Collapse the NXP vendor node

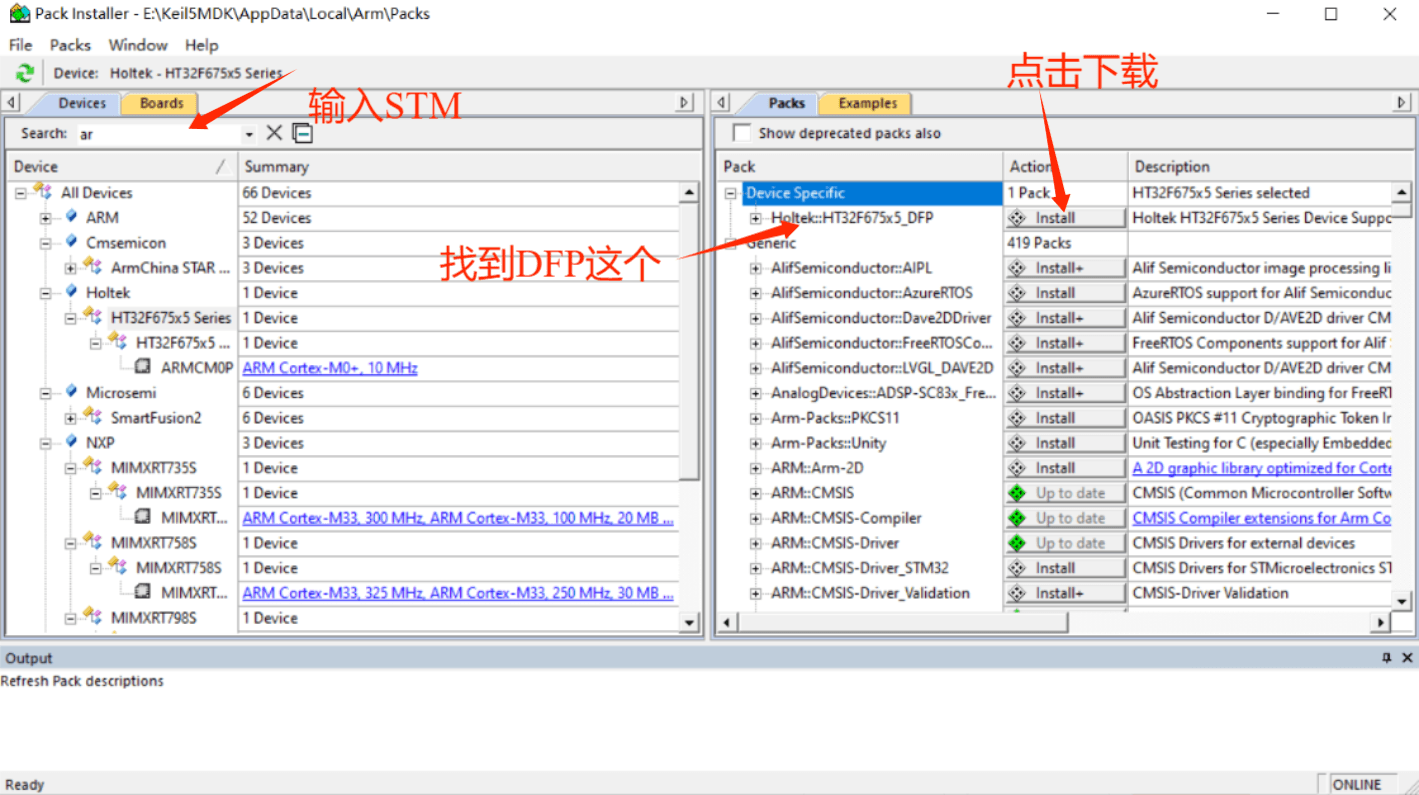click(x=46, y=443)
